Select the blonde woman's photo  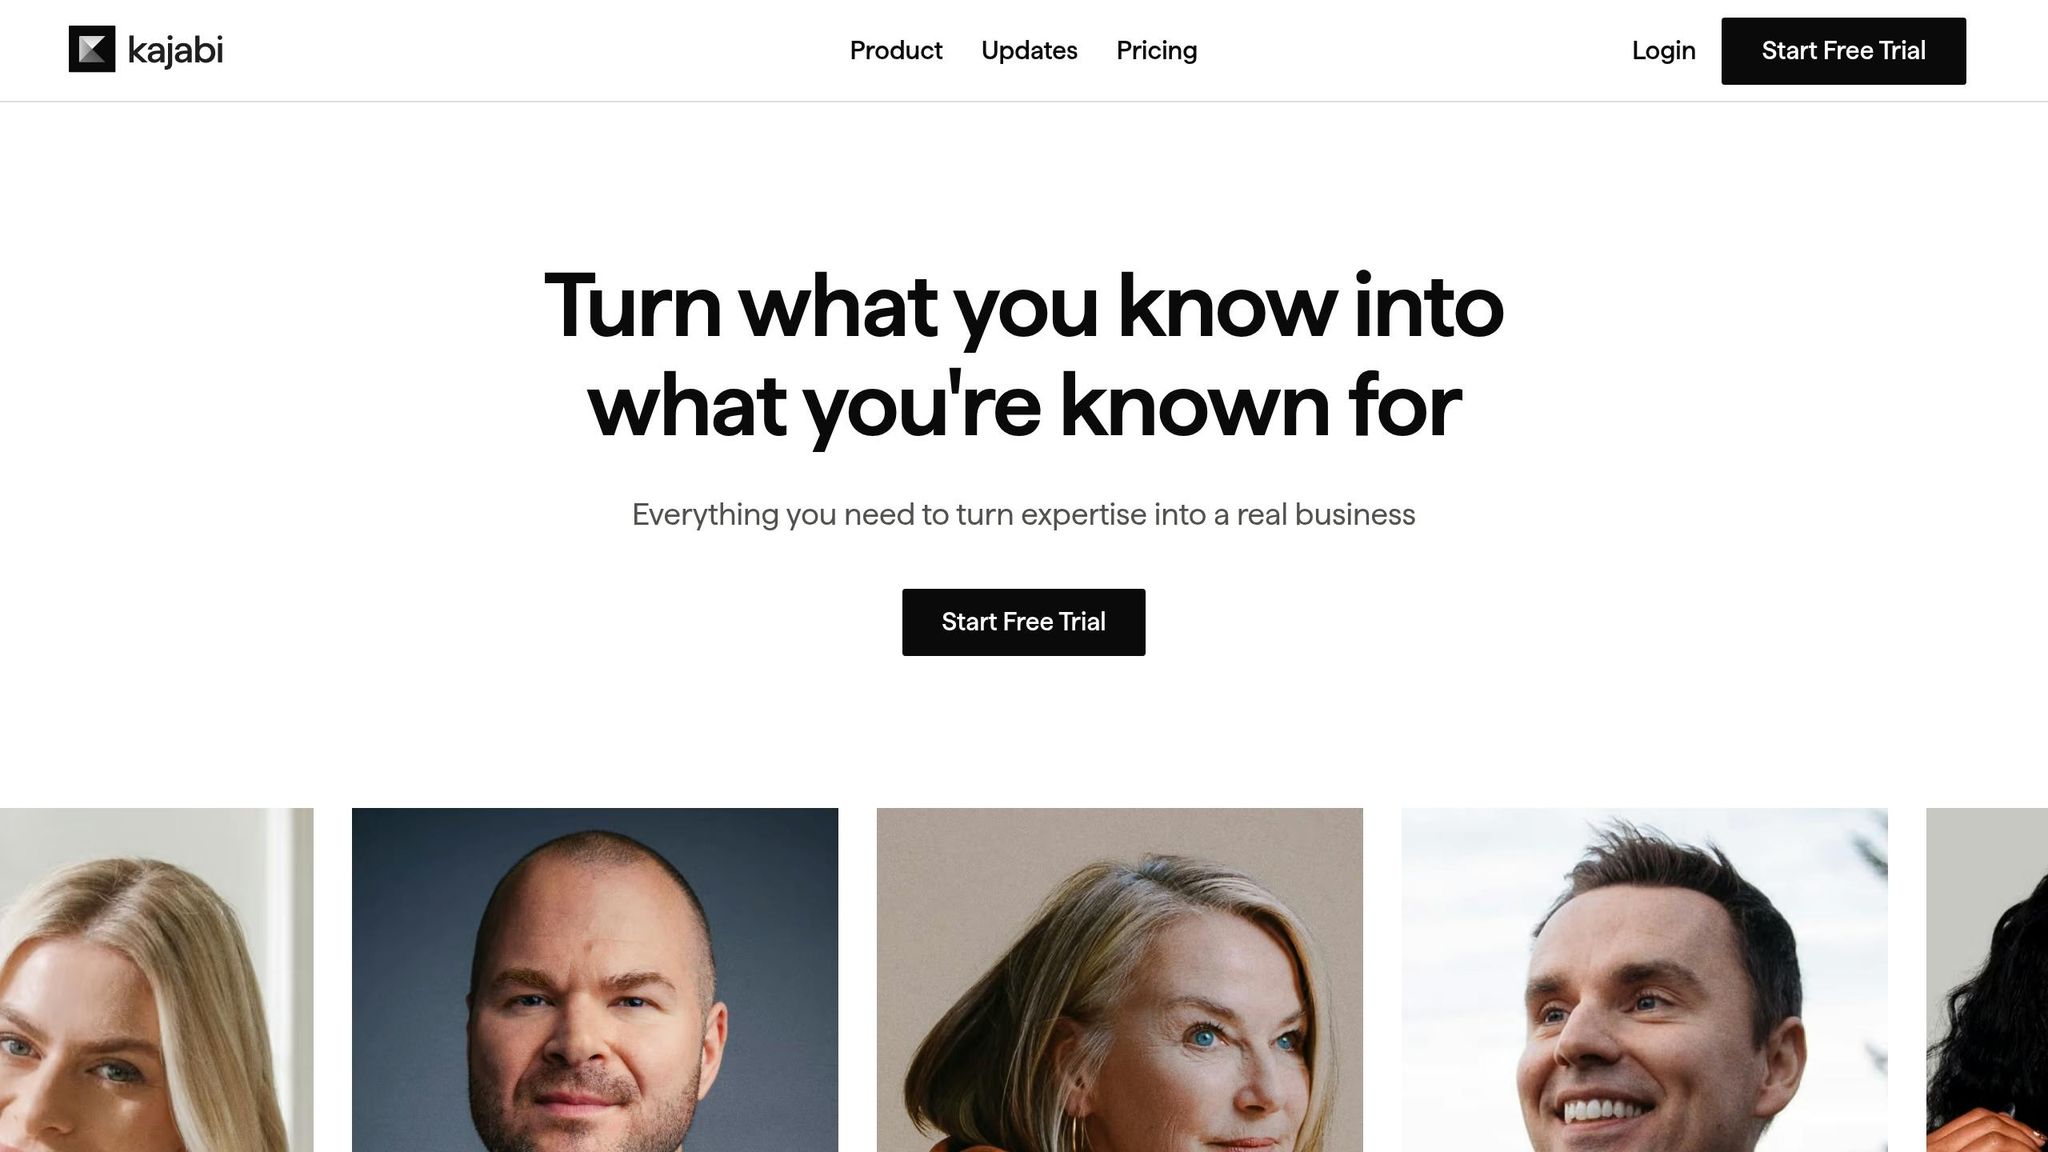pyautogui.click(x=156, y=980)
